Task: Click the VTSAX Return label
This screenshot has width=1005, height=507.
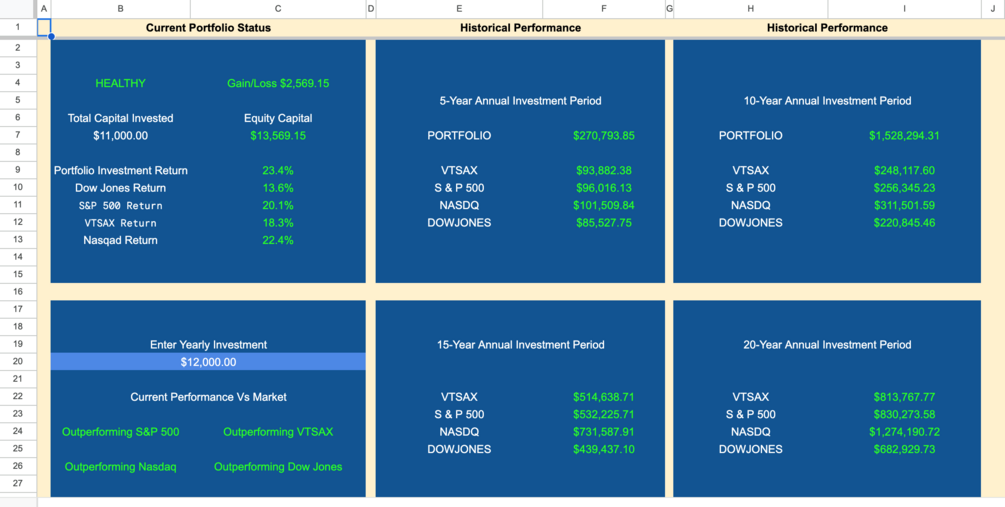Action: click(120, 223)
